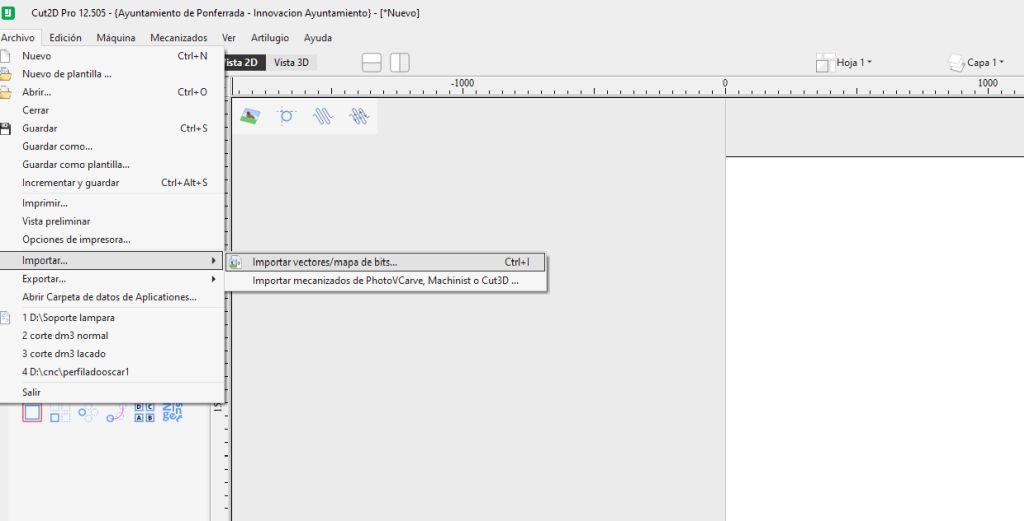Select Importar mecanizados de PhotoVCarve, Machinist o Cut3D
This screenshot has width=1024, height=521.
click(x=385, y=281)
